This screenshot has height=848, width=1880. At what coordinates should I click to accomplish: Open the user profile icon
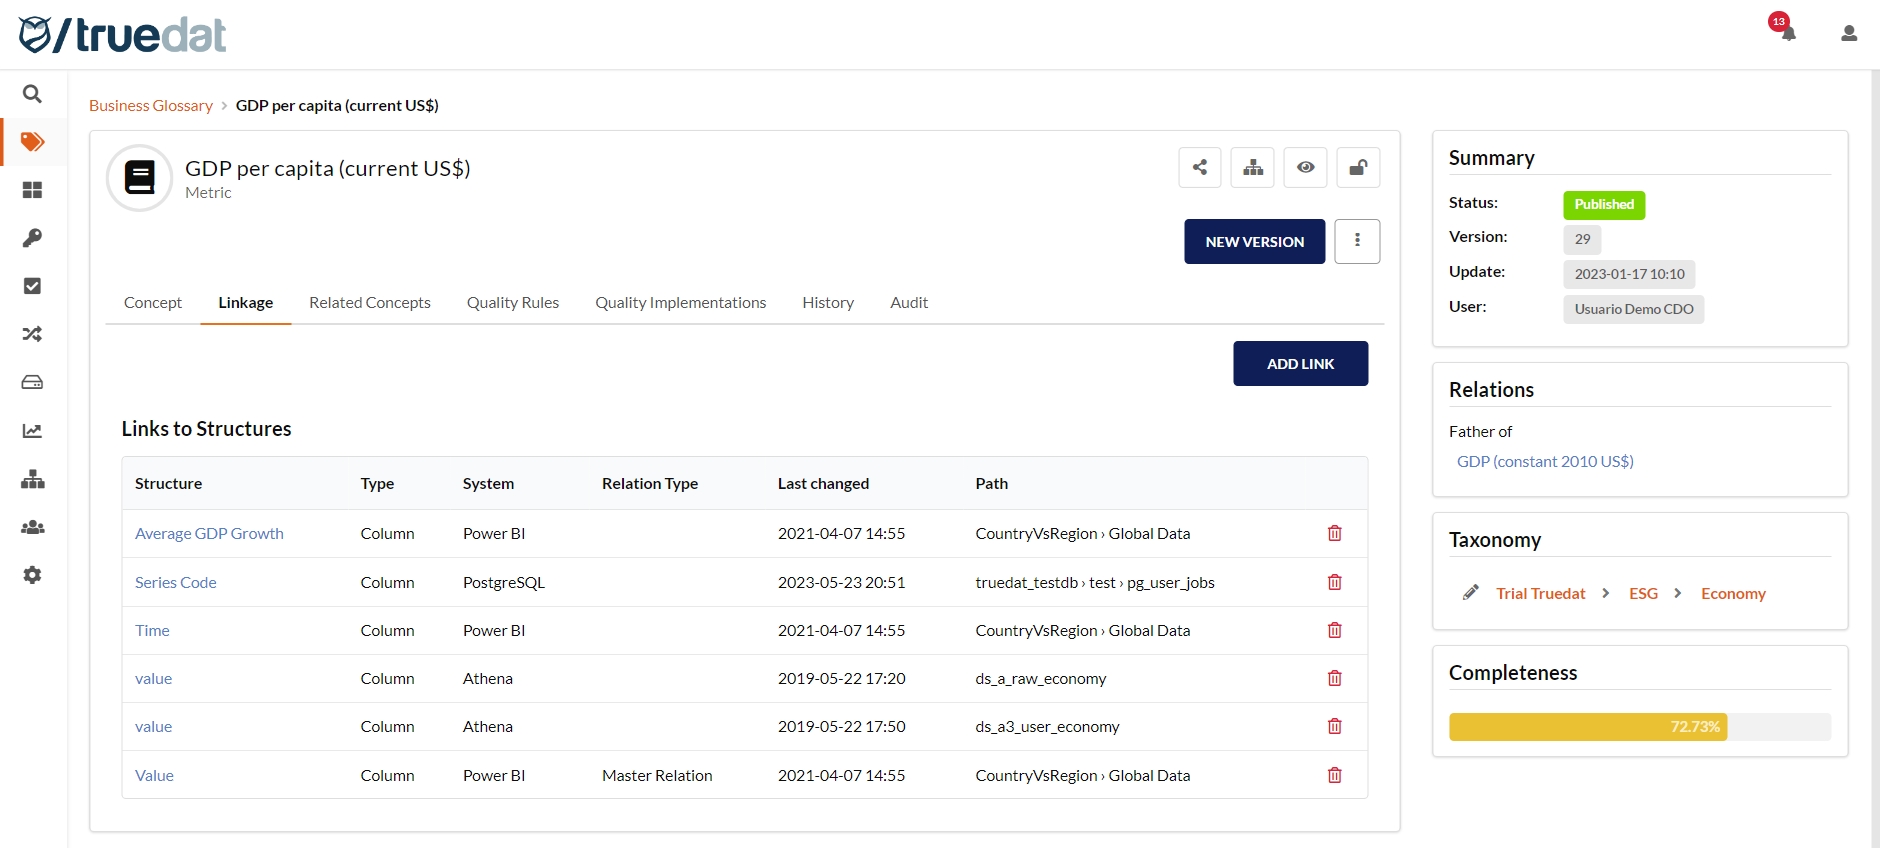pos(1848,33)
